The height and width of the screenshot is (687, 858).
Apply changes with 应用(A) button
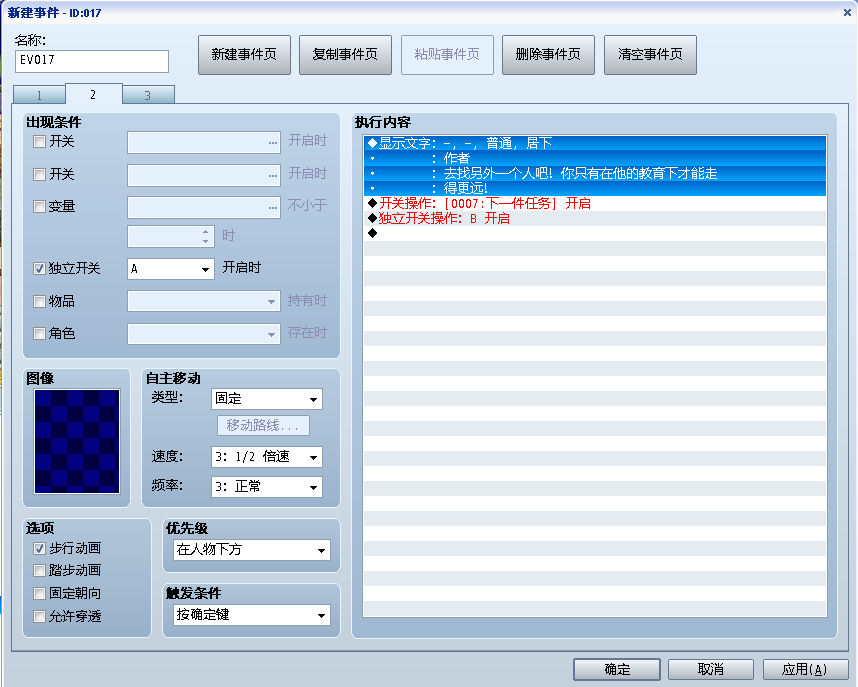[x=805, y=669]
